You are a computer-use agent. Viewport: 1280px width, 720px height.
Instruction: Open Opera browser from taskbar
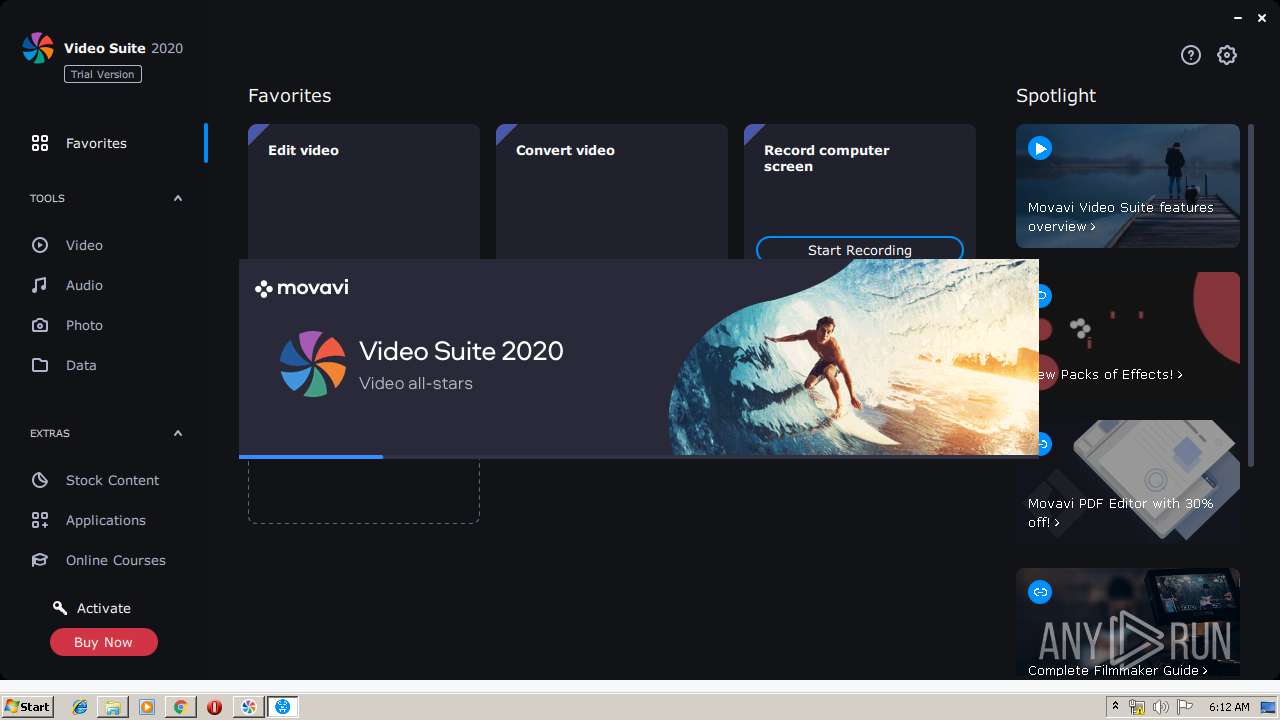(214, 707)
